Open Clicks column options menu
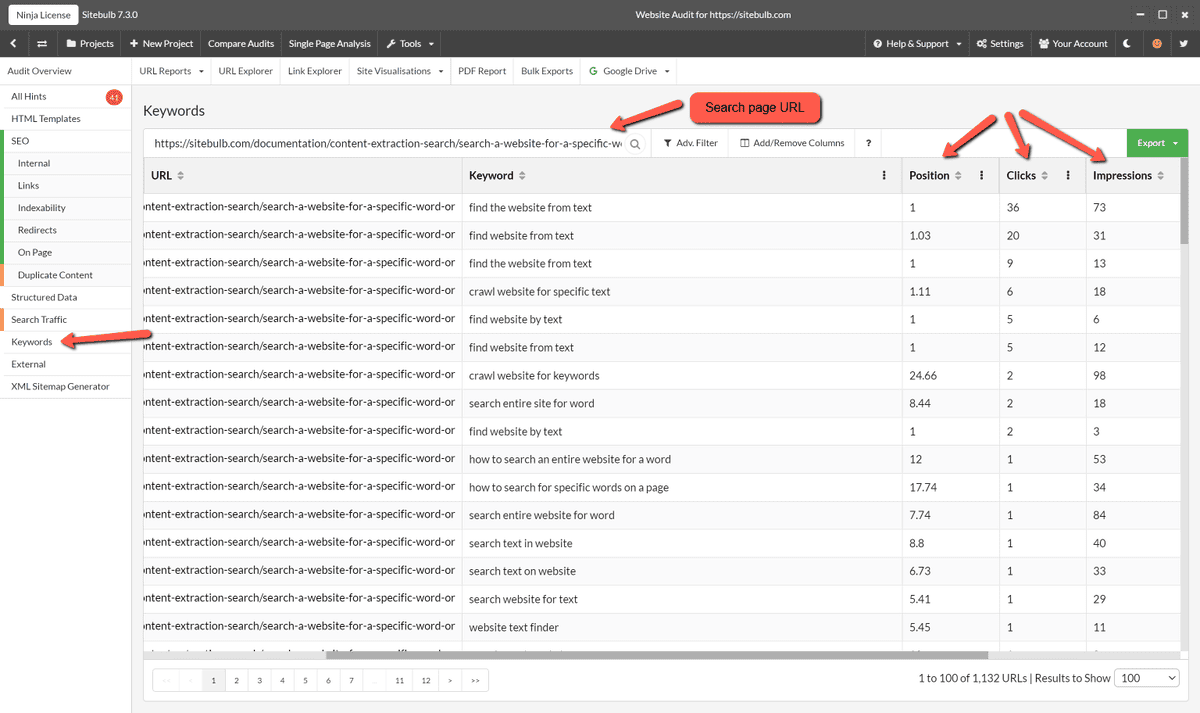Viewport: 1200px width, 713px height. click(x=1068, y=175)
